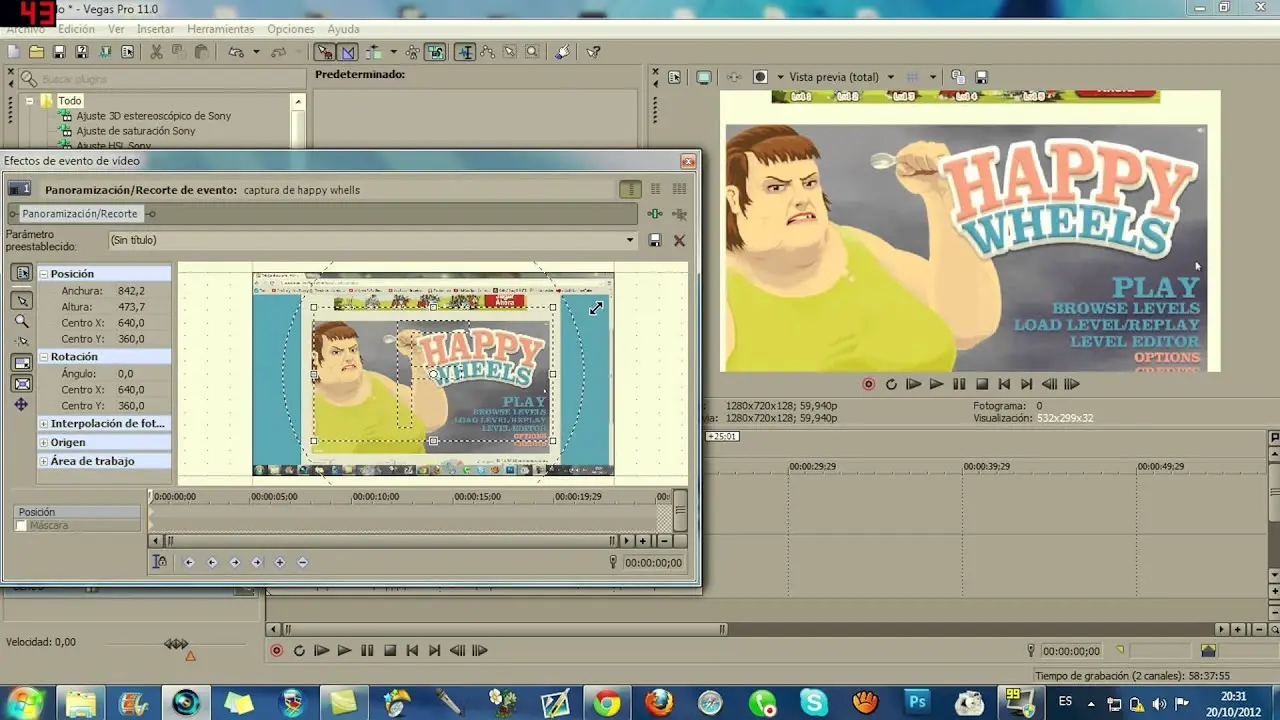Open Photoshop from the taskbar
The width and height of the screenshot is (1280, 720).
click(916, 703)
